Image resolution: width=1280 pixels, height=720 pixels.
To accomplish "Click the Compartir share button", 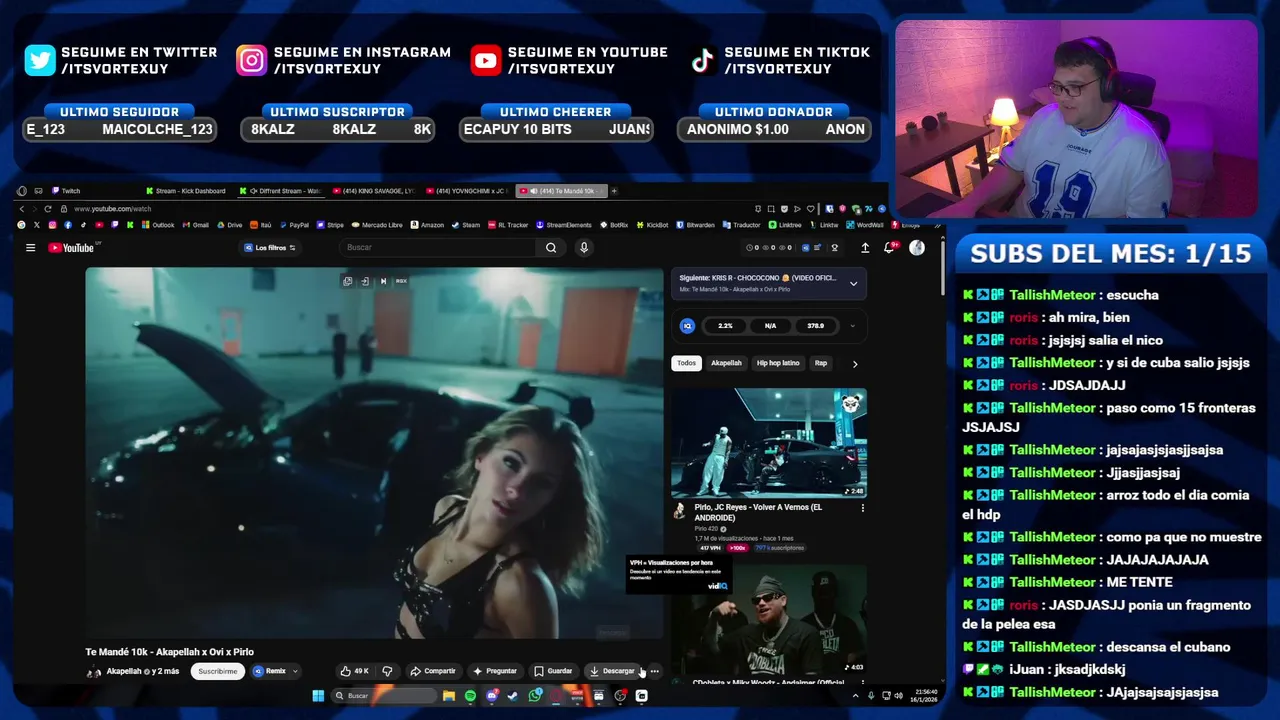I will click(x=433, y=671).
